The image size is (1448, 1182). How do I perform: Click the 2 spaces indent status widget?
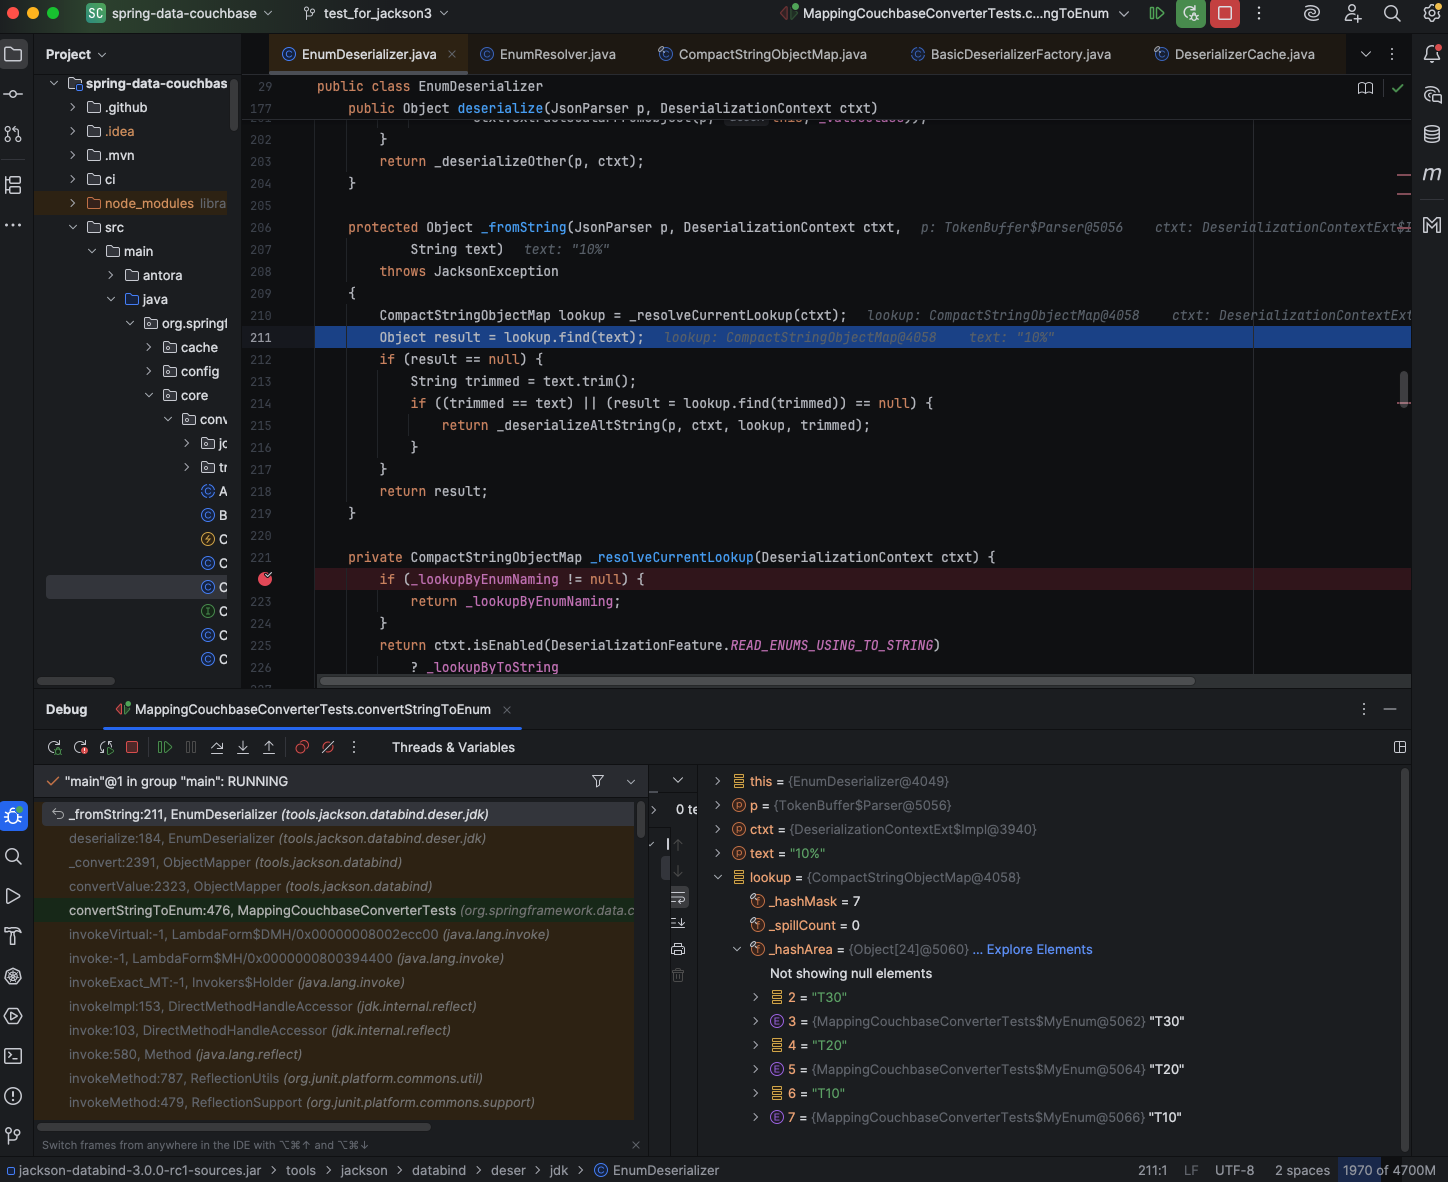[x=1302, y=1170]
